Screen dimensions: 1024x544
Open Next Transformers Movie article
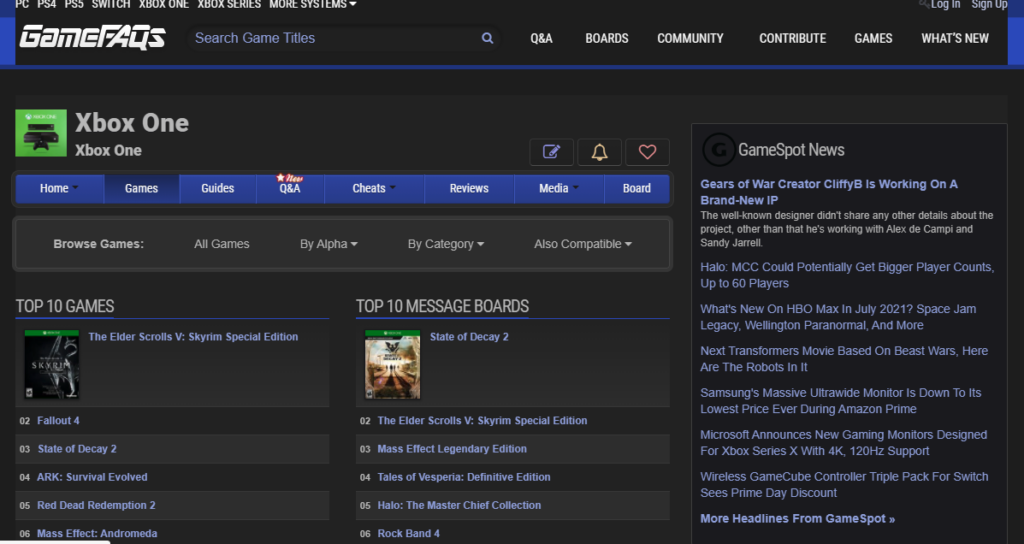[x=844, y=359]
